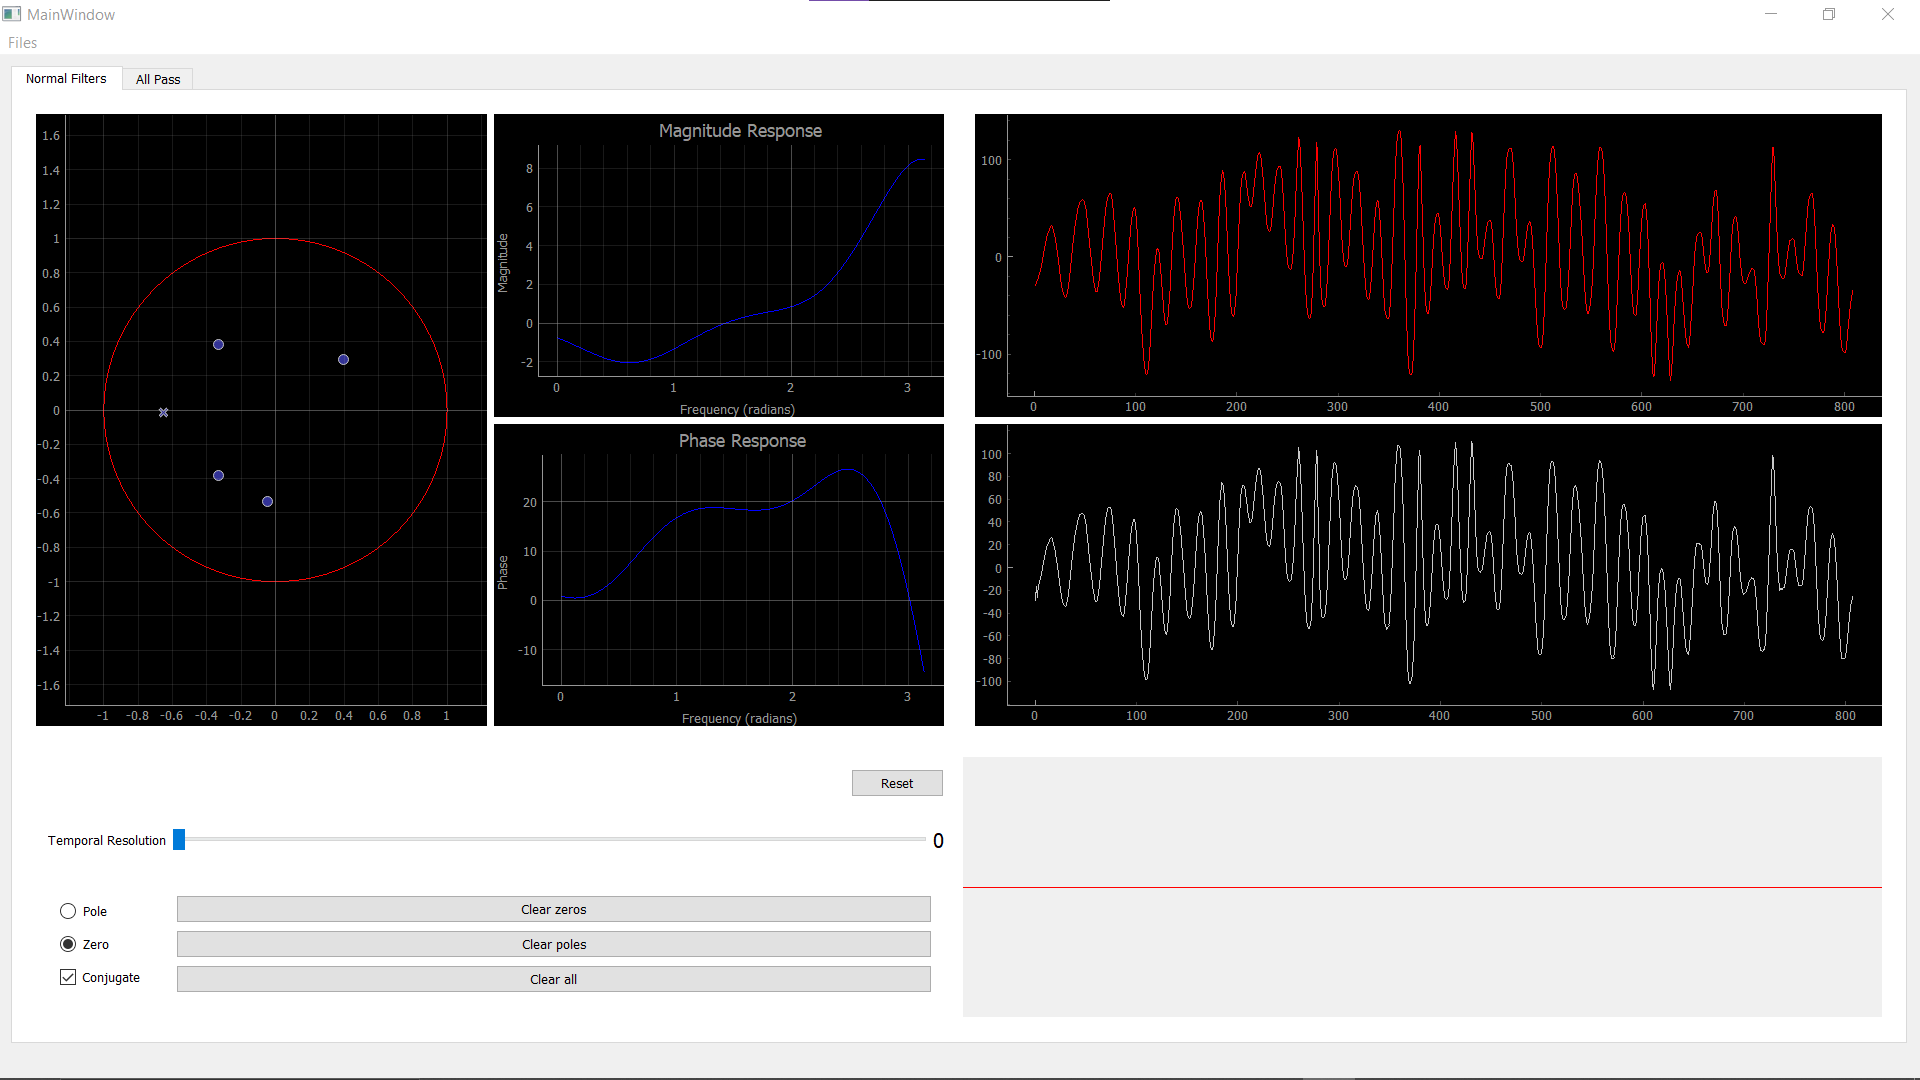The width and height of the screenshot is (1920, 1080).
Task: Switch to the All Pass tab
Action: coord(158,79)
